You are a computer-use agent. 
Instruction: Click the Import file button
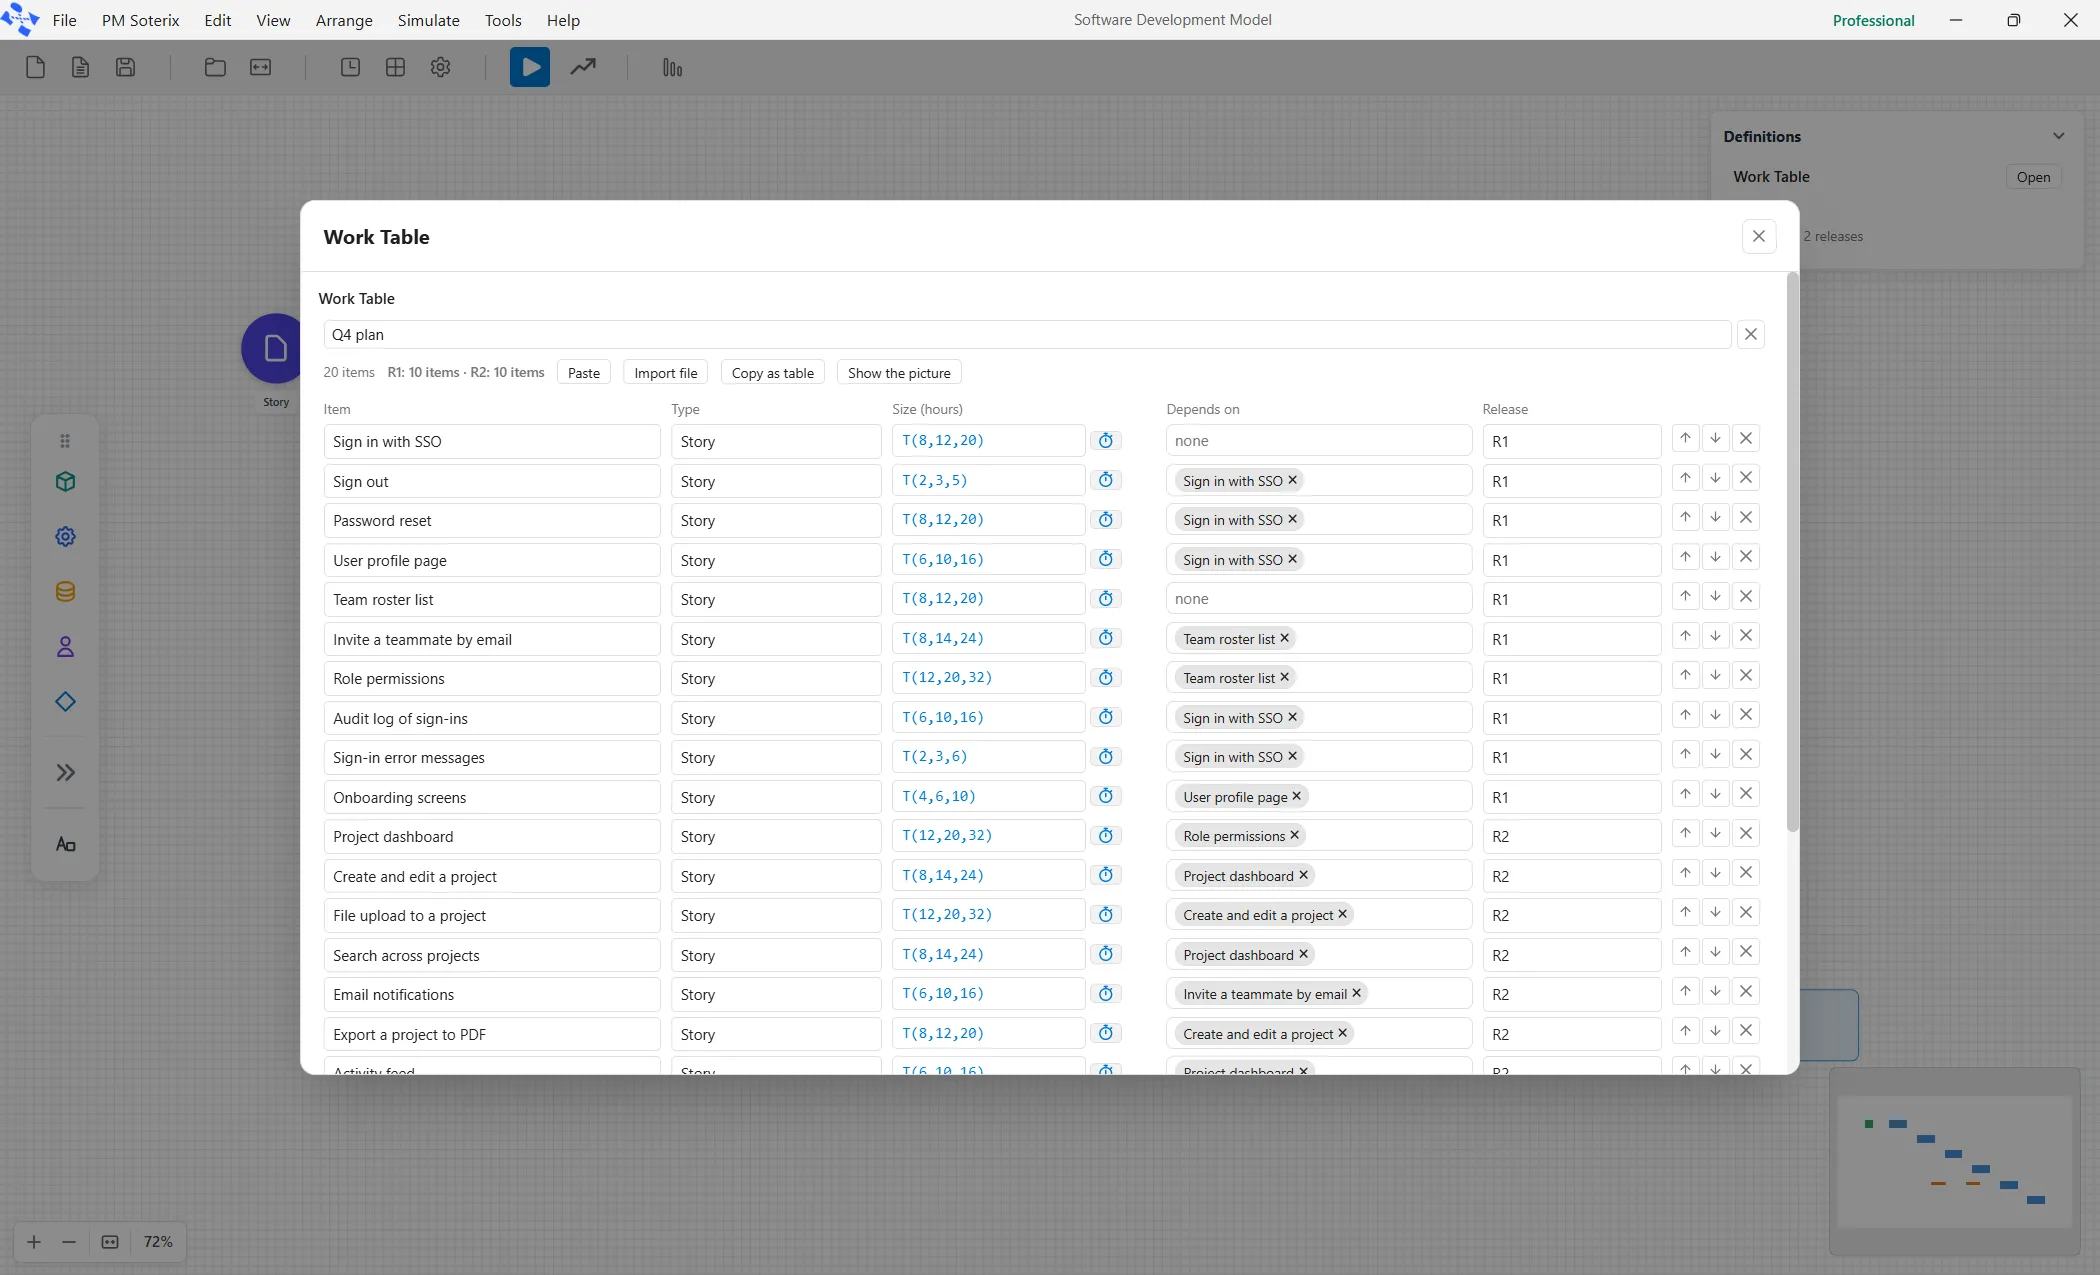pyautogui.click(x=666, y=373)
